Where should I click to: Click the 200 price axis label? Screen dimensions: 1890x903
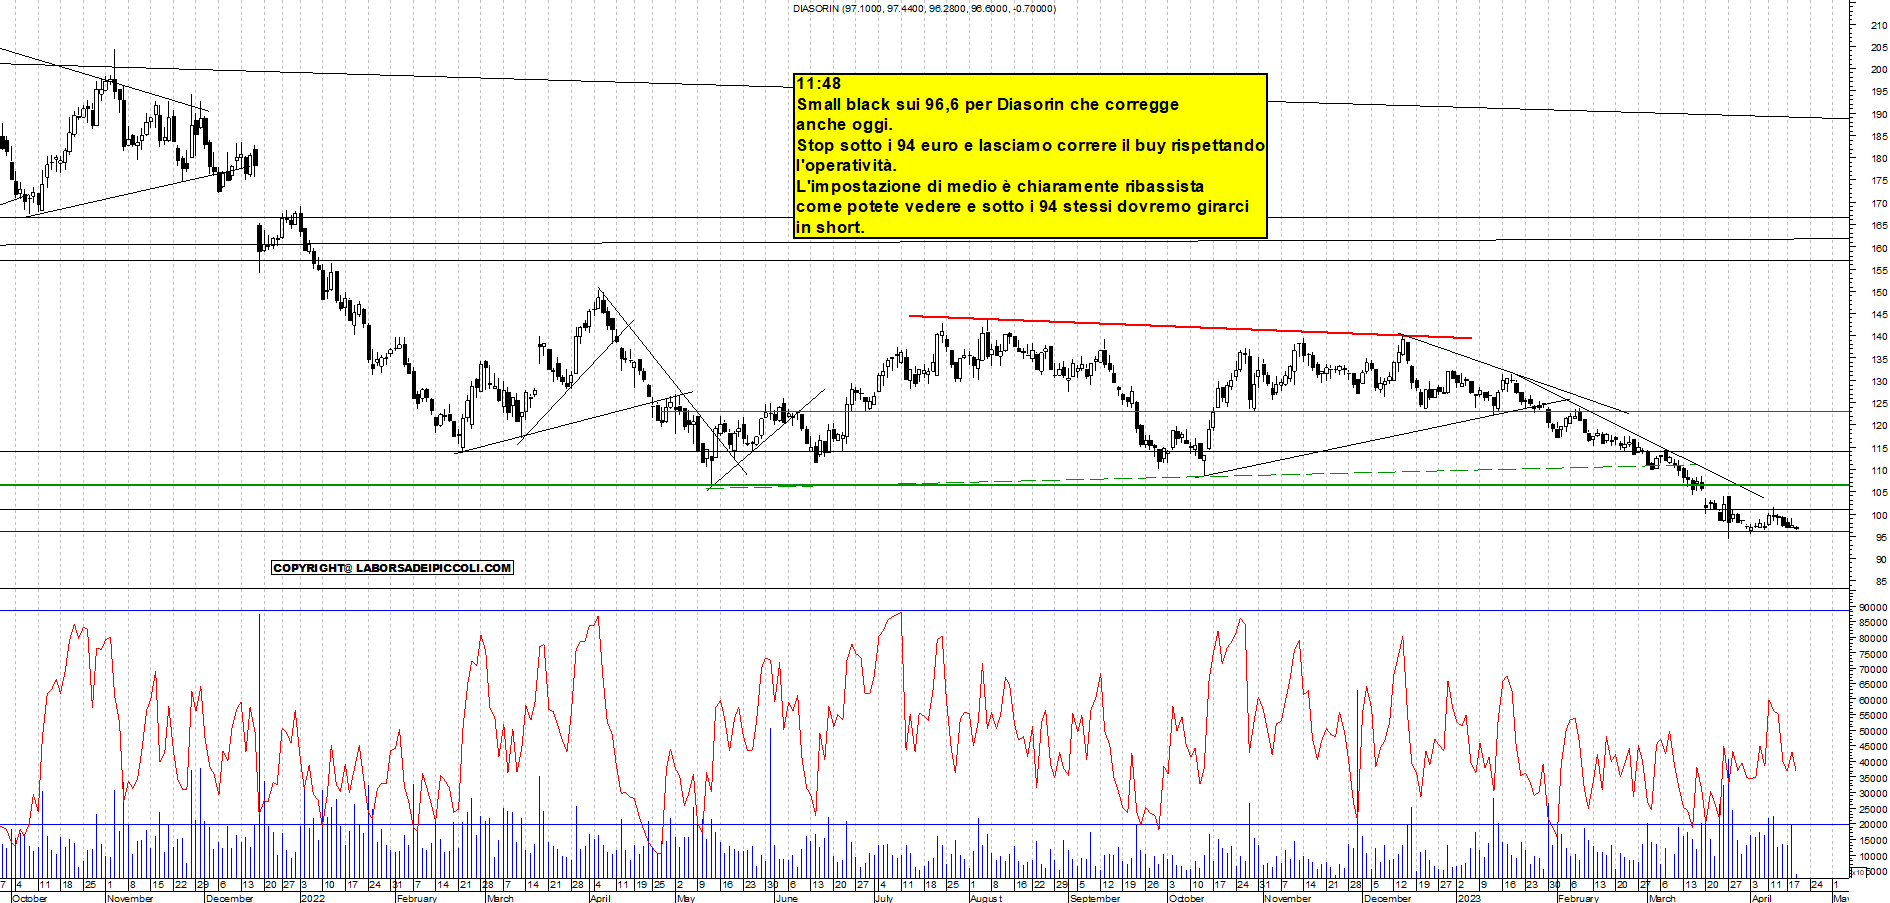(x=1879, y=70)
